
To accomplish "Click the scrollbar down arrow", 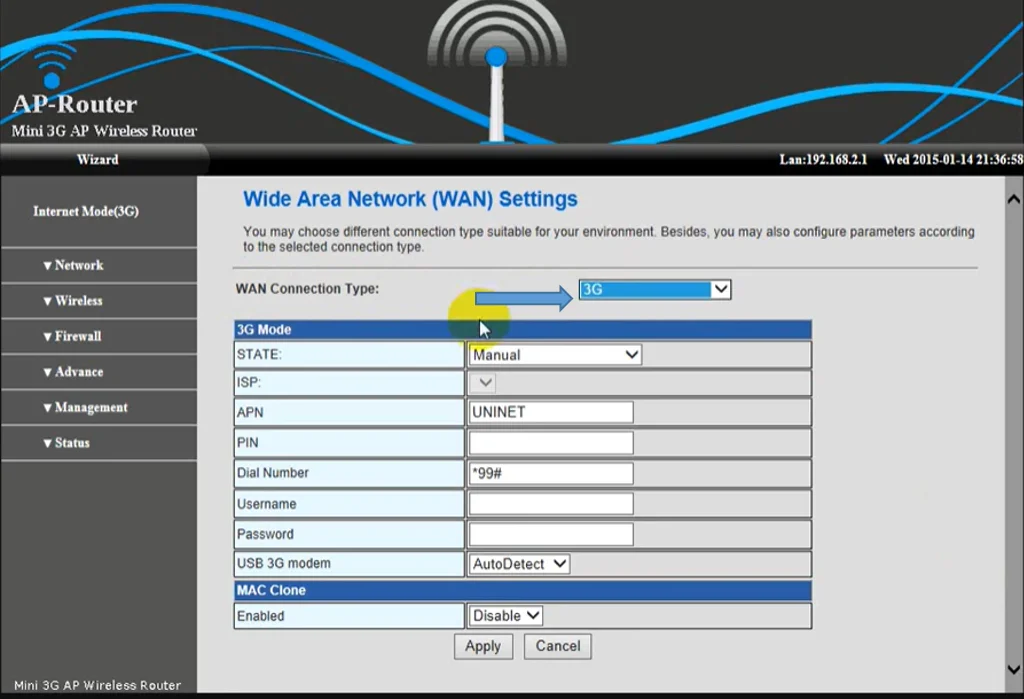I will [x=1013, y=669].
